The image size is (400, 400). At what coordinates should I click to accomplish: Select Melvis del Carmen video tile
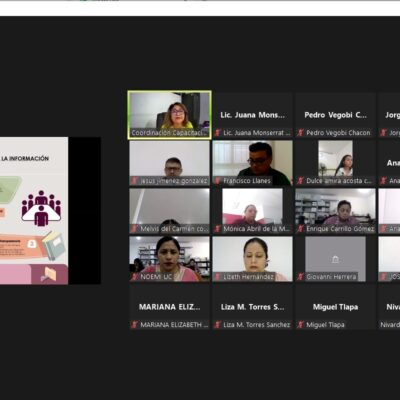(x=170, y=211)
